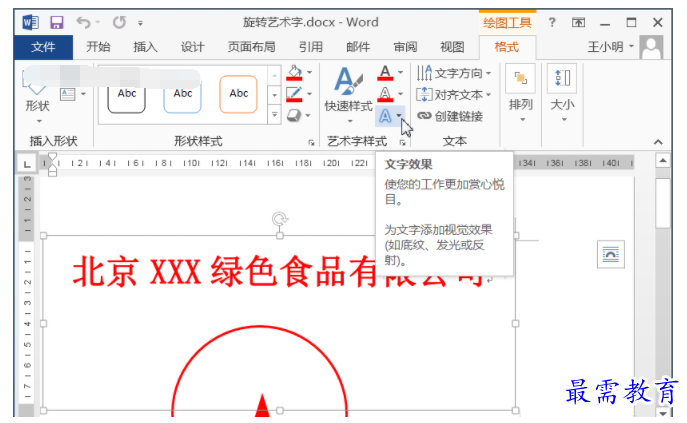Click the text outline A icon
687x423 pixels.
(385, 94)
